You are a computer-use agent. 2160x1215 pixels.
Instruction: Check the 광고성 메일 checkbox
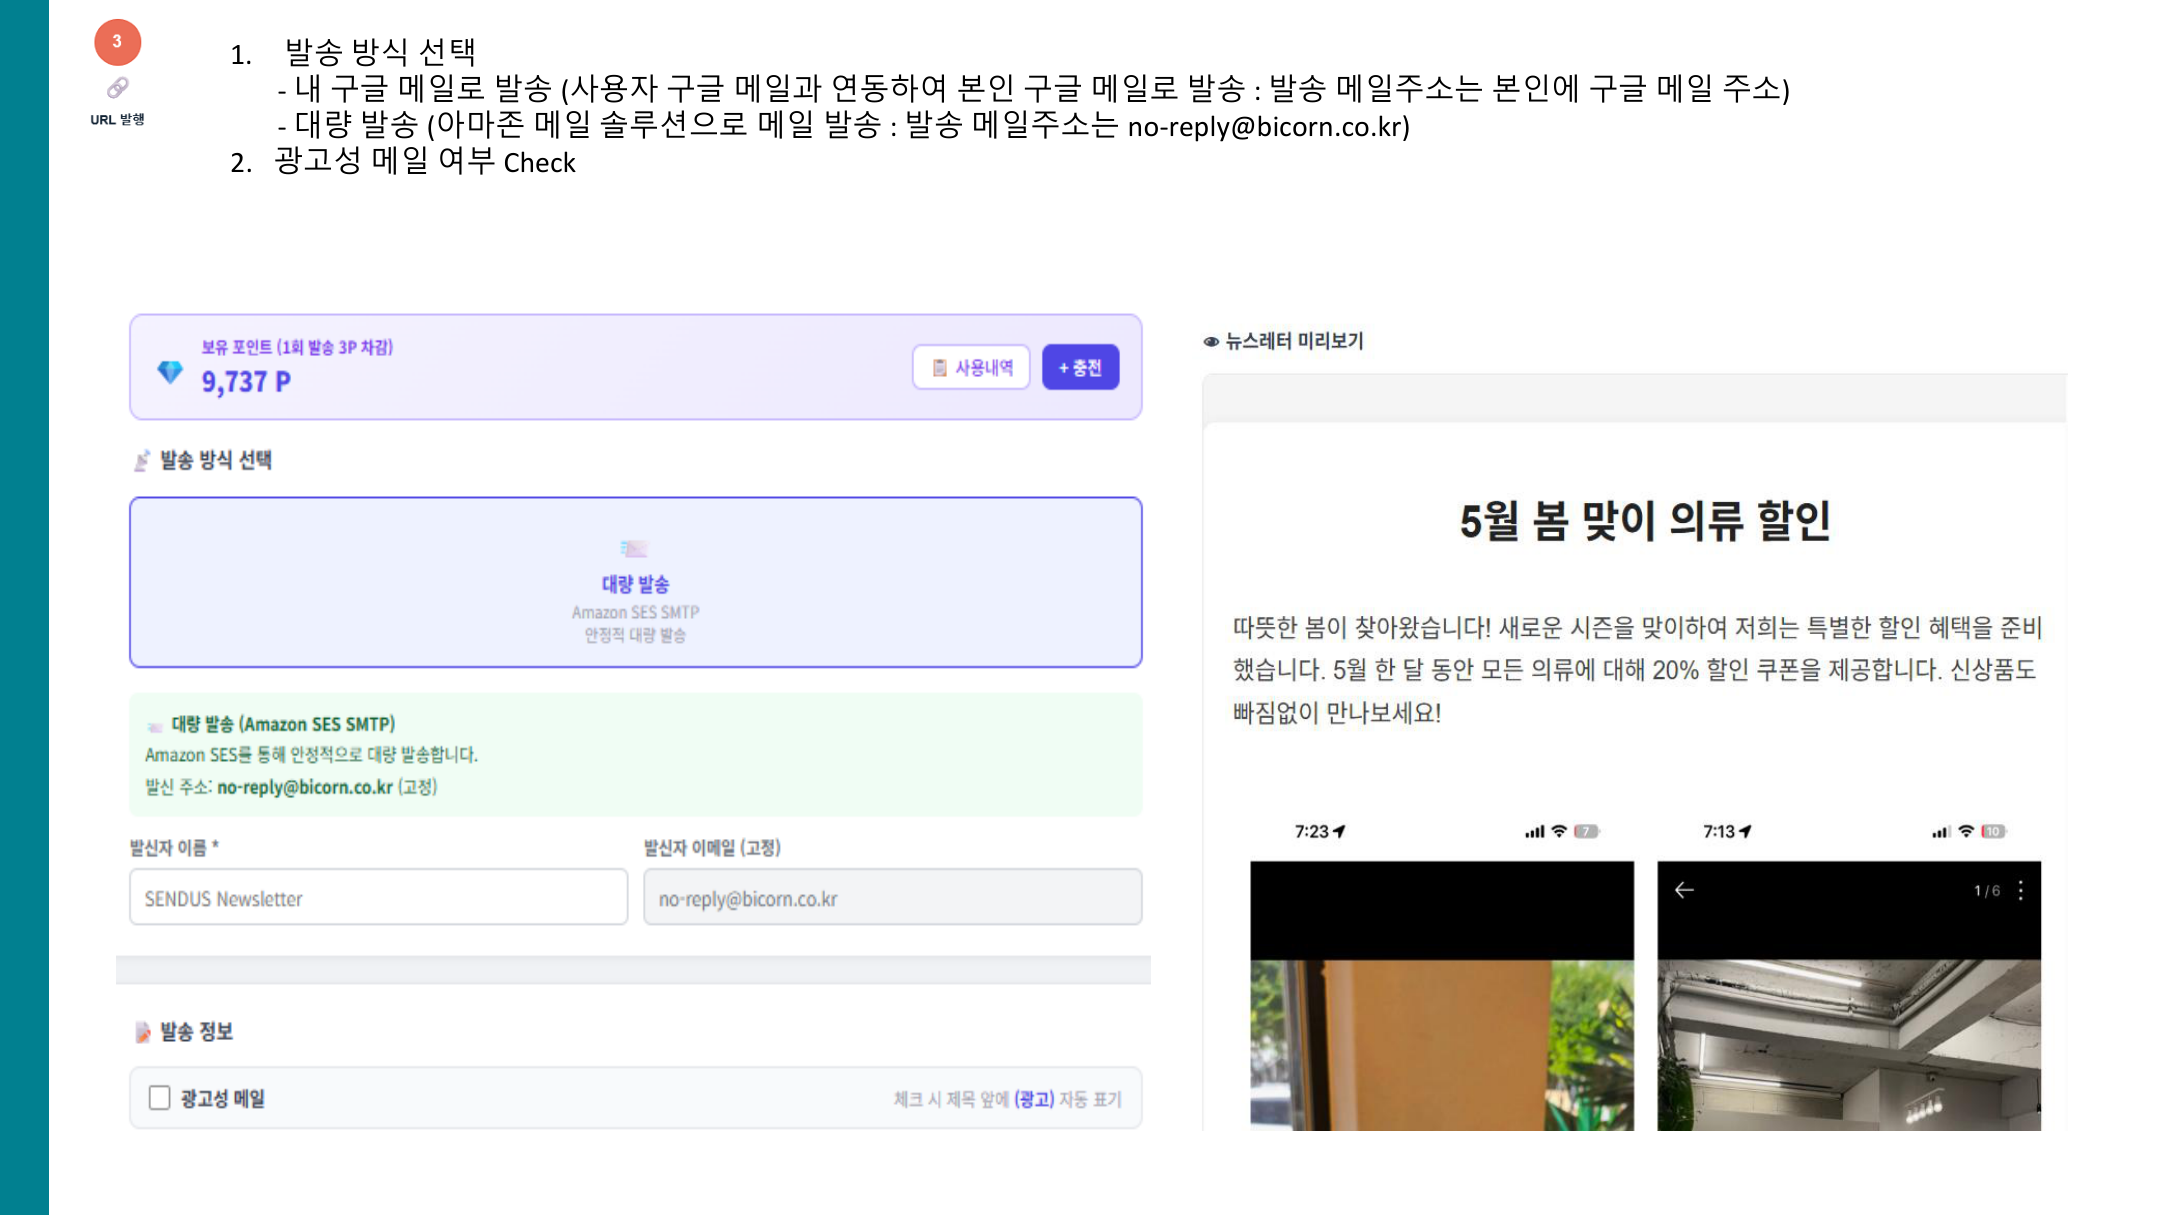tap(159, 1097)
